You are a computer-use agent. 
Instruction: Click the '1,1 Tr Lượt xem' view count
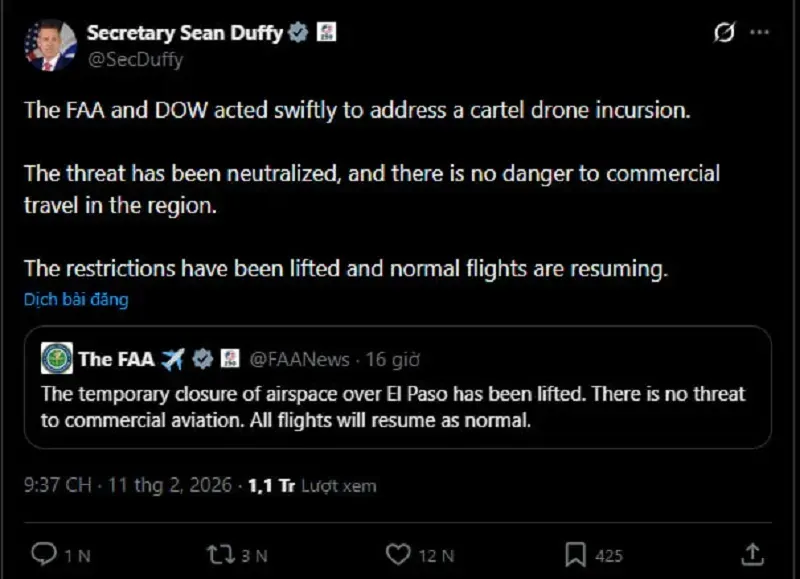pos(312,486)
